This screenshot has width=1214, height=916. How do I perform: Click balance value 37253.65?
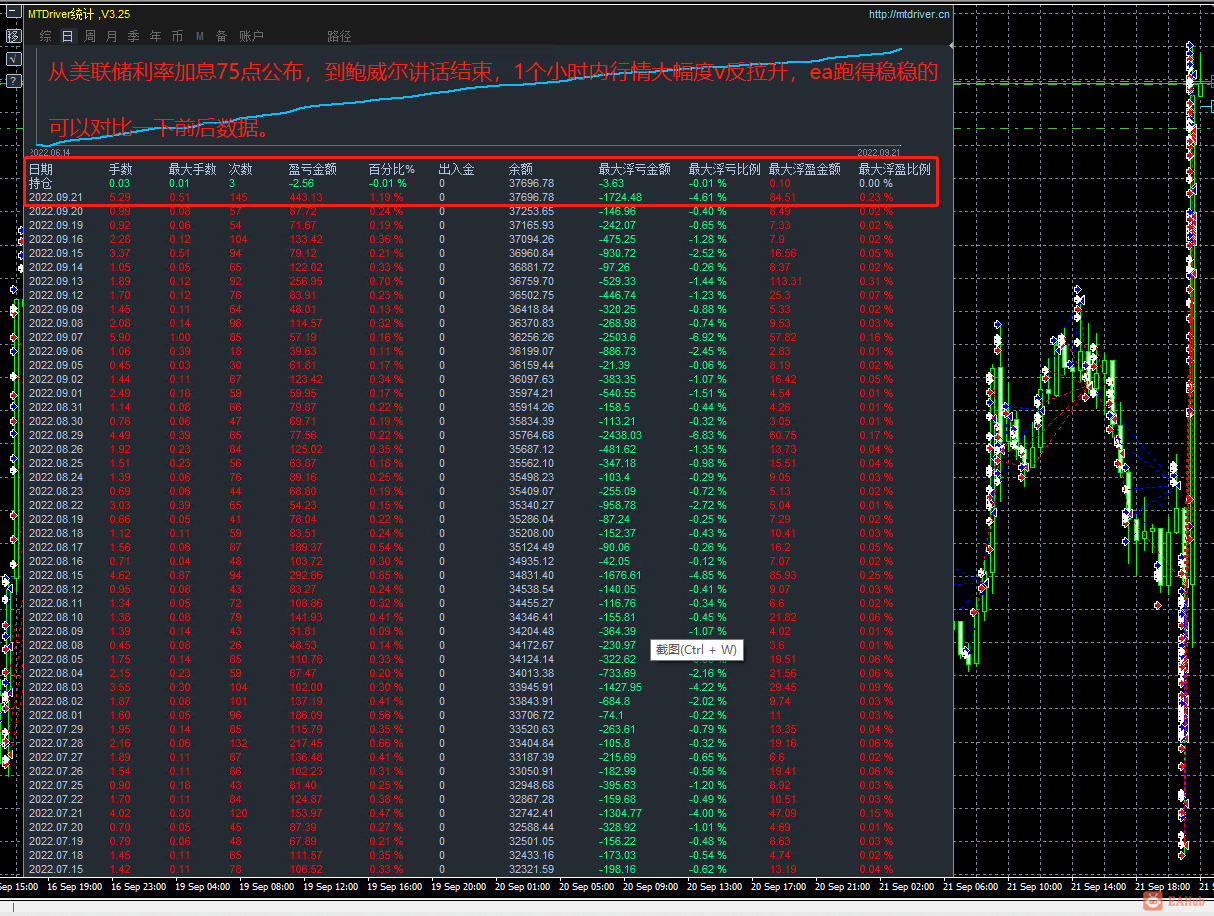click(531, 212)
